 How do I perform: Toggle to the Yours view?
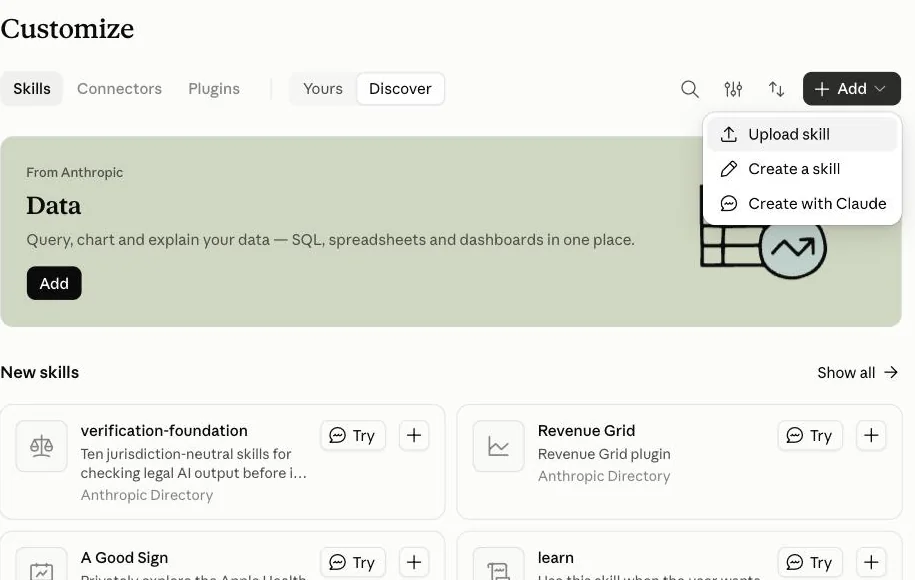point(323,89)
